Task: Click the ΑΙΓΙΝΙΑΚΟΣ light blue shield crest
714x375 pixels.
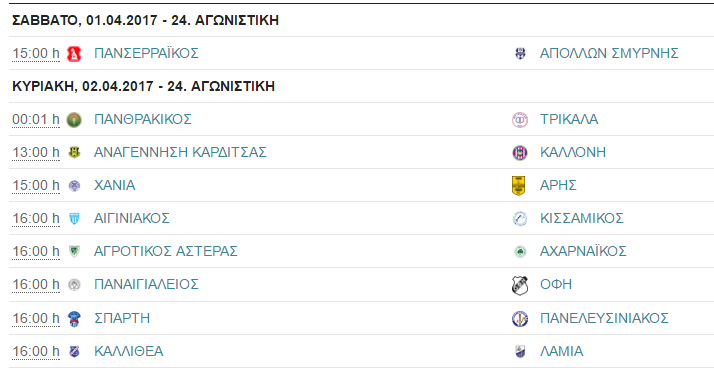Action: point(74,219)
